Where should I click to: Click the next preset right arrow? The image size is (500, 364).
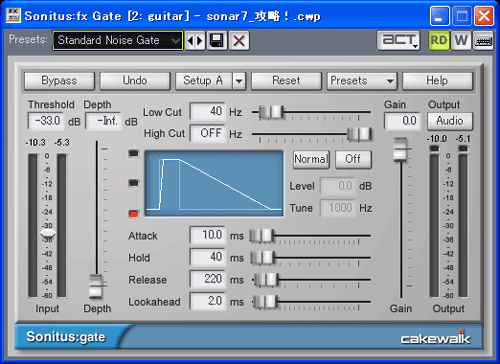coord(200,41)
